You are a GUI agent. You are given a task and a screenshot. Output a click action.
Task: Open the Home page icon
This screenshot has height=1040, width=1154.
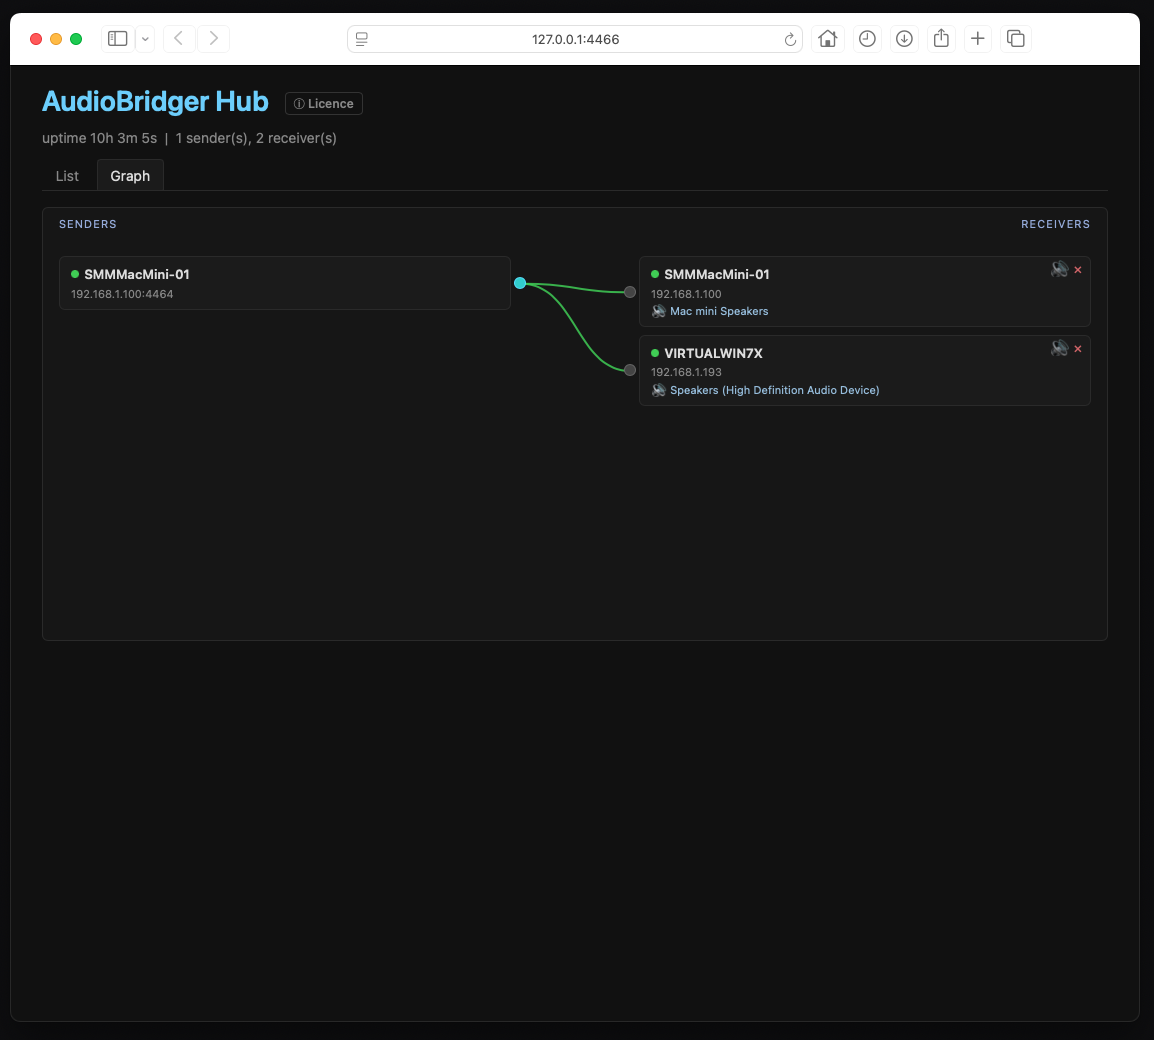[828, 38]
